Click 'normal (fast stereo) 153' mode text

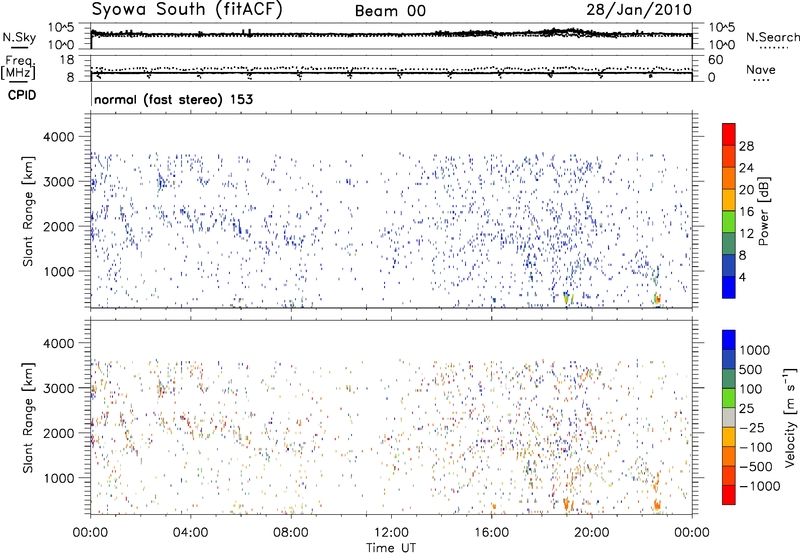173,99
